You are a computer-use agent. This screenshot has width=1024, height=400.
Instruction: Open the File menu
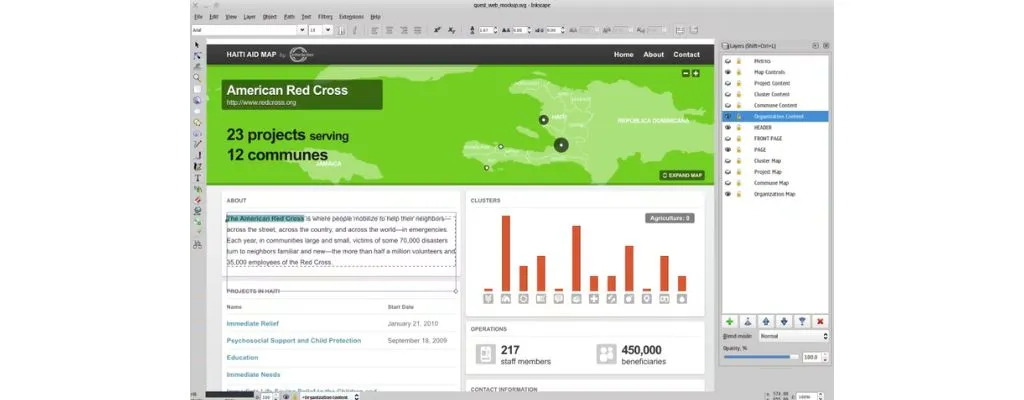tap(198, 16)
